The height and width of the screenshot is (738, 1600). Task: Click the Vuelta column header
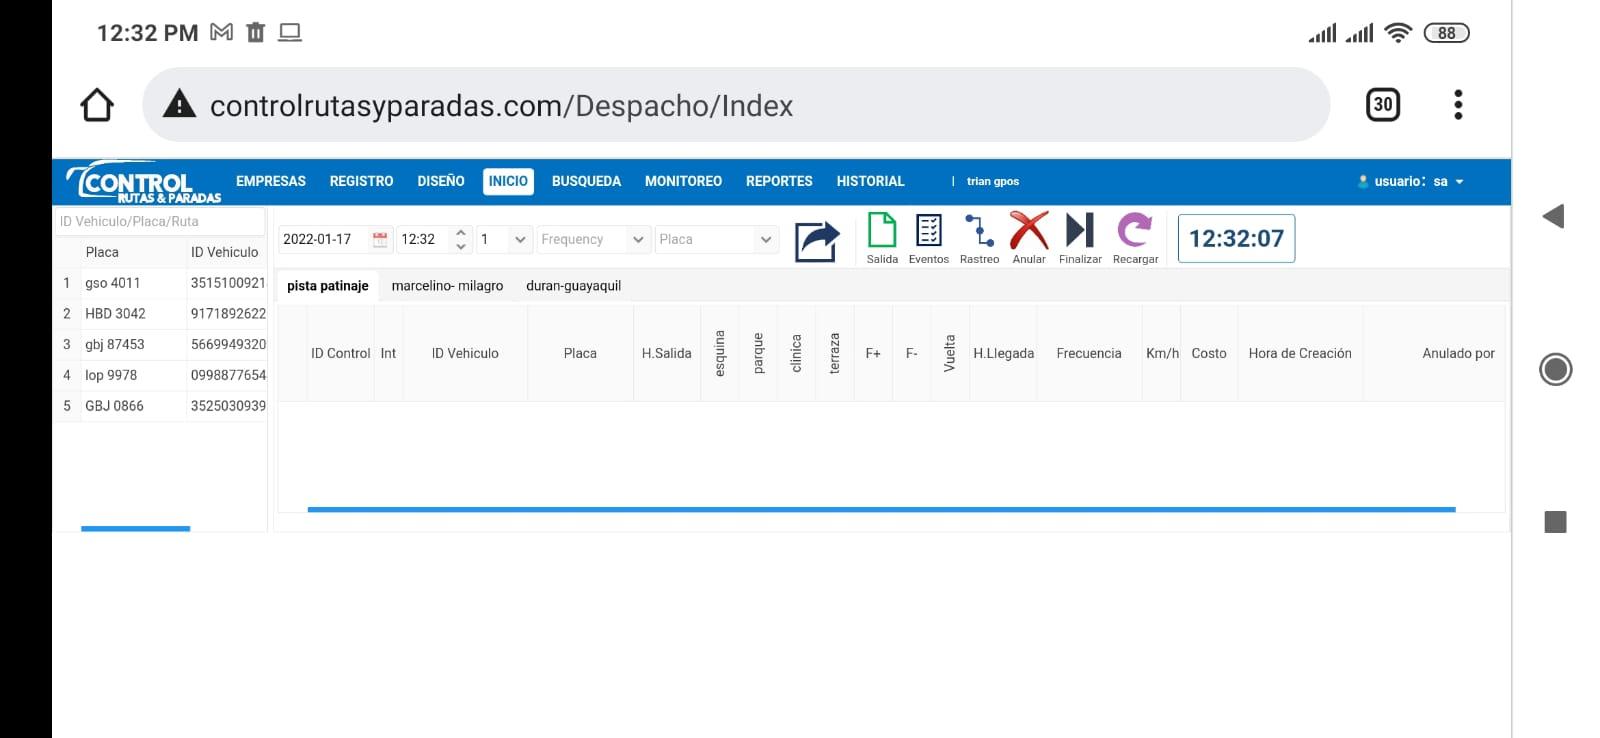point(950,353)
